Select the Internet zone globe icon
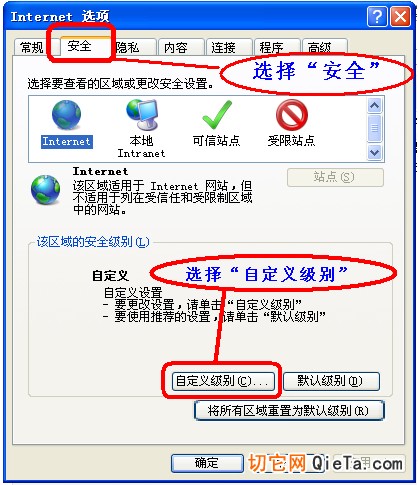Screen dimensions: 418x485 click(x=66, y=115)
